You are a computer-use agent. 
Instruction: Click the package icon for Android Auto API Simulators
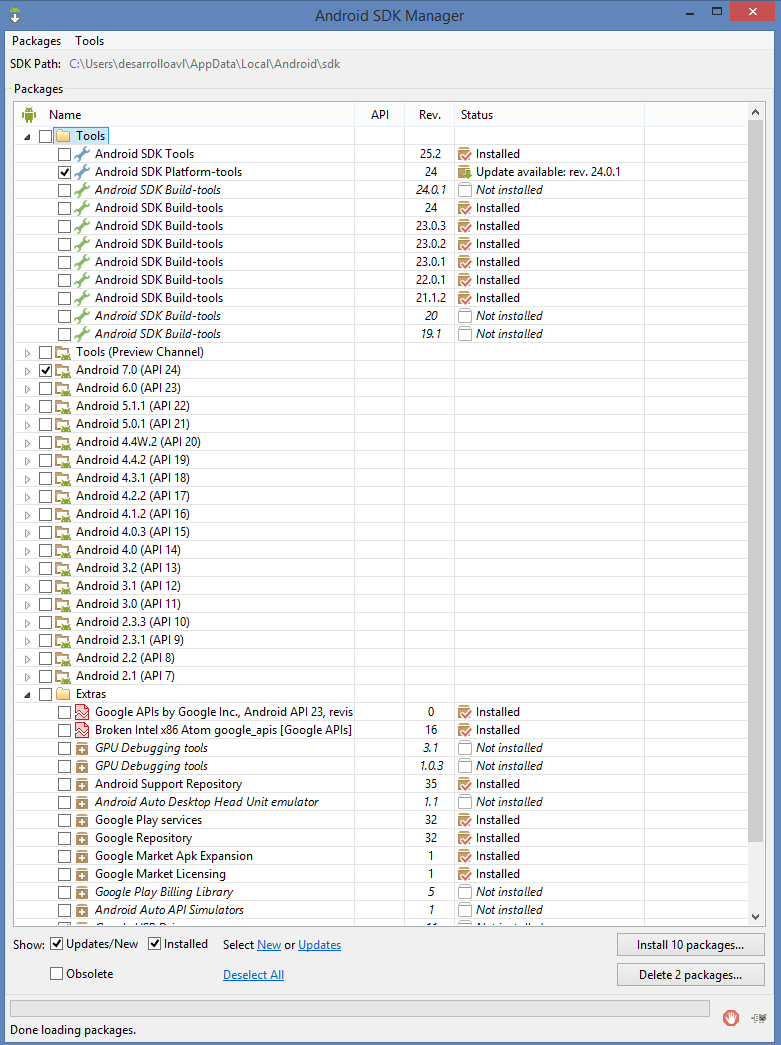point(82,910)
